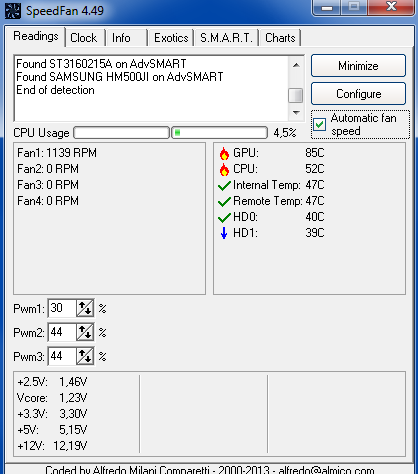Click the Vcore 1,23V voltage reading
Image resolution: width=418 pixels, height=474 pixels.
coord(52,398)
